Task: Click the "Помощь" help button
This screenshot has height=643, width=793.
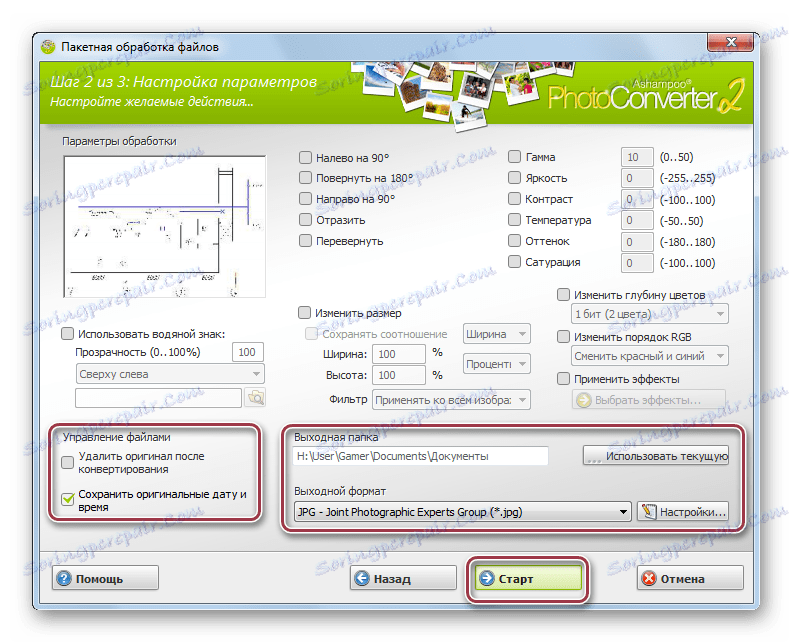Action: 105,578
